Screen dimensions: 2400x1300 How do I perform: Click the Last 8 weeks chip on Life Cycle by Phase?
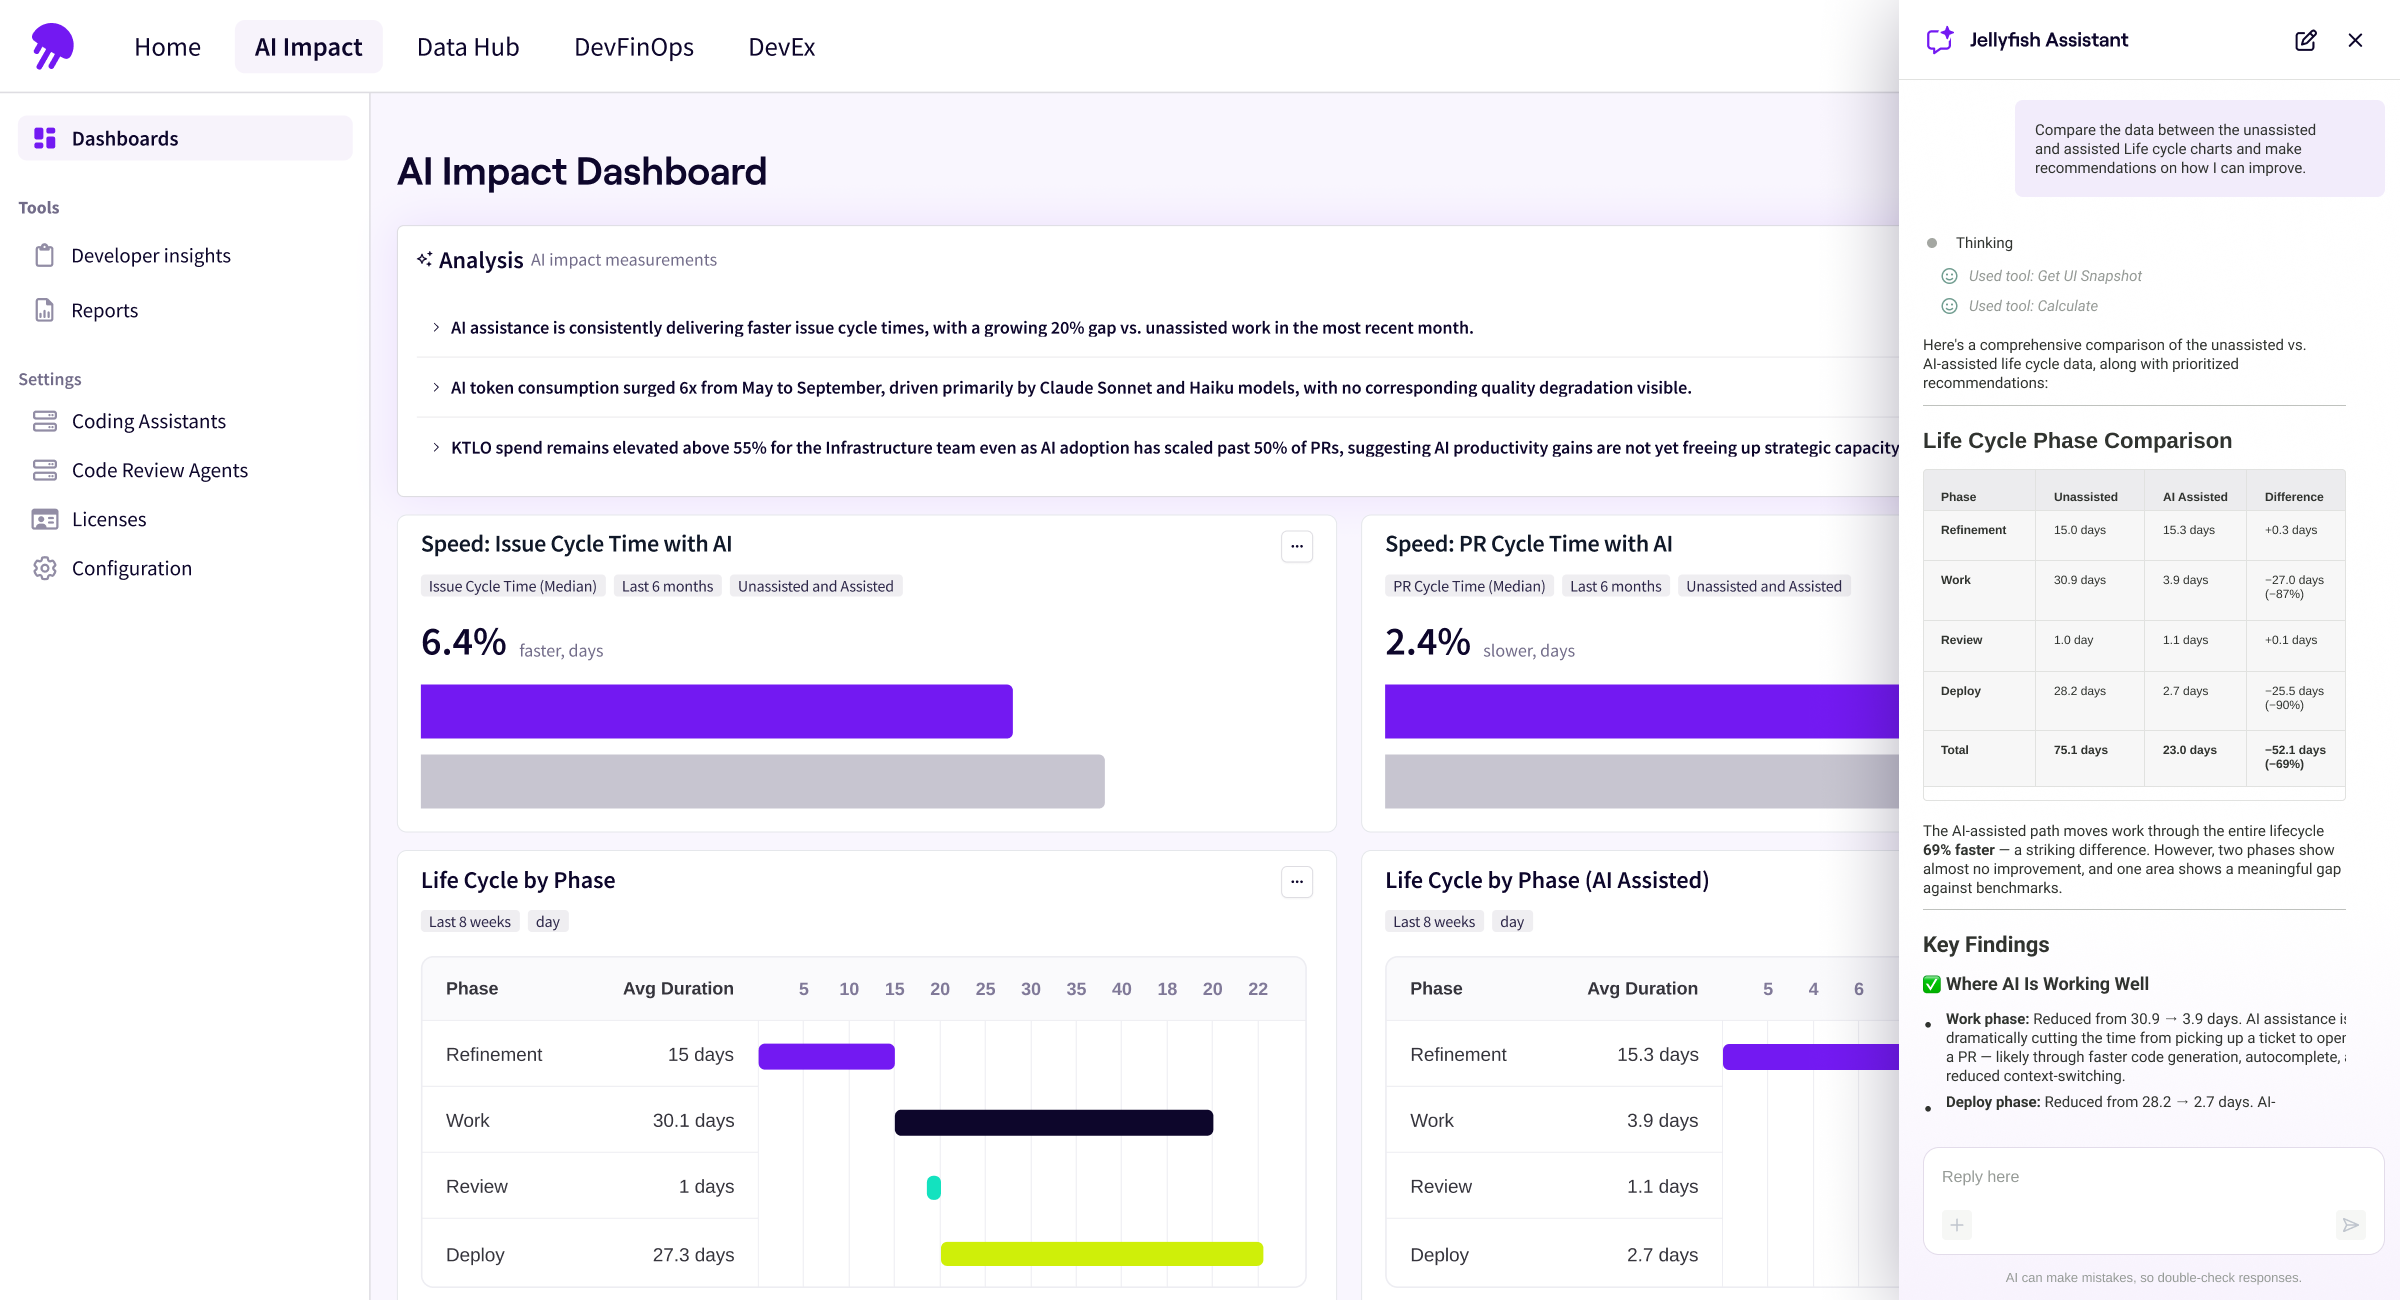coord(469,922)
